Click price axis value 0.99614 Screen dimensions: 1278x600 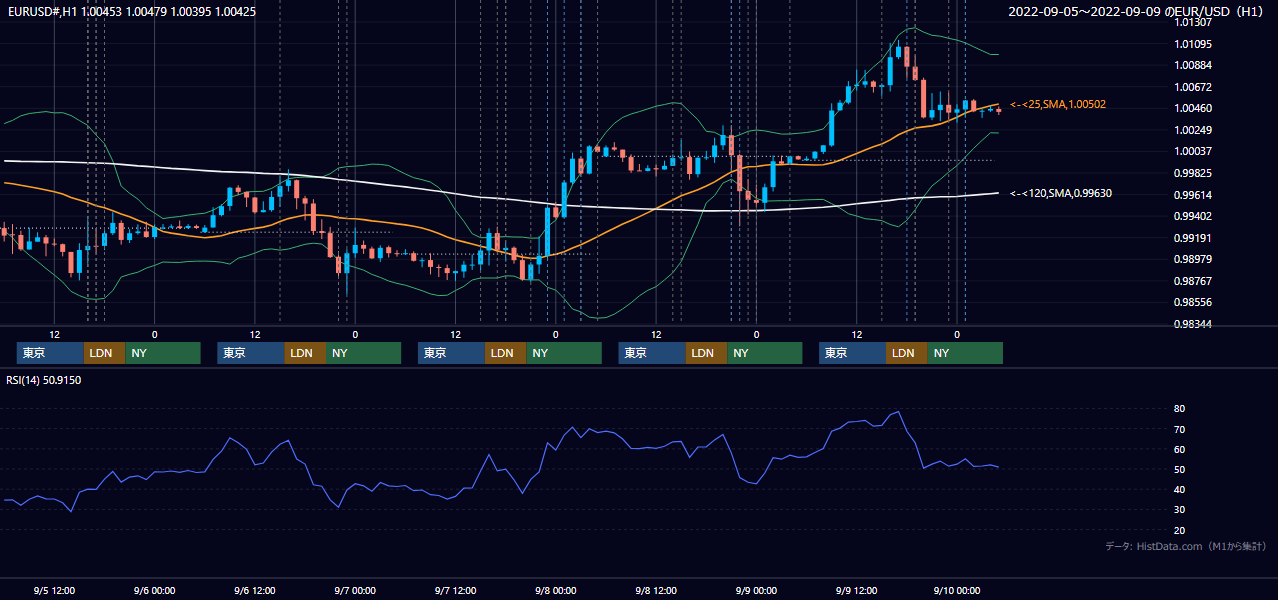(x=1193, y=195)
